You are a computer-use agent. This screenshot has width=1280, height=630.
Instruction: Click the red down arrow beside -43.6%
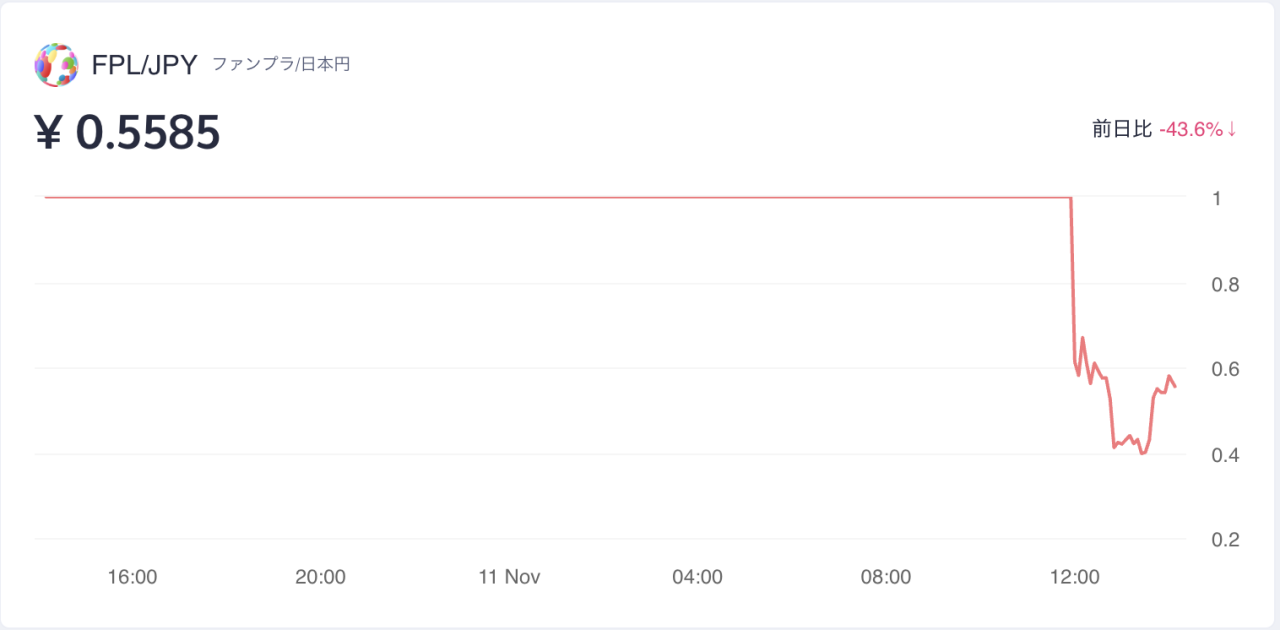point(1233,129)
